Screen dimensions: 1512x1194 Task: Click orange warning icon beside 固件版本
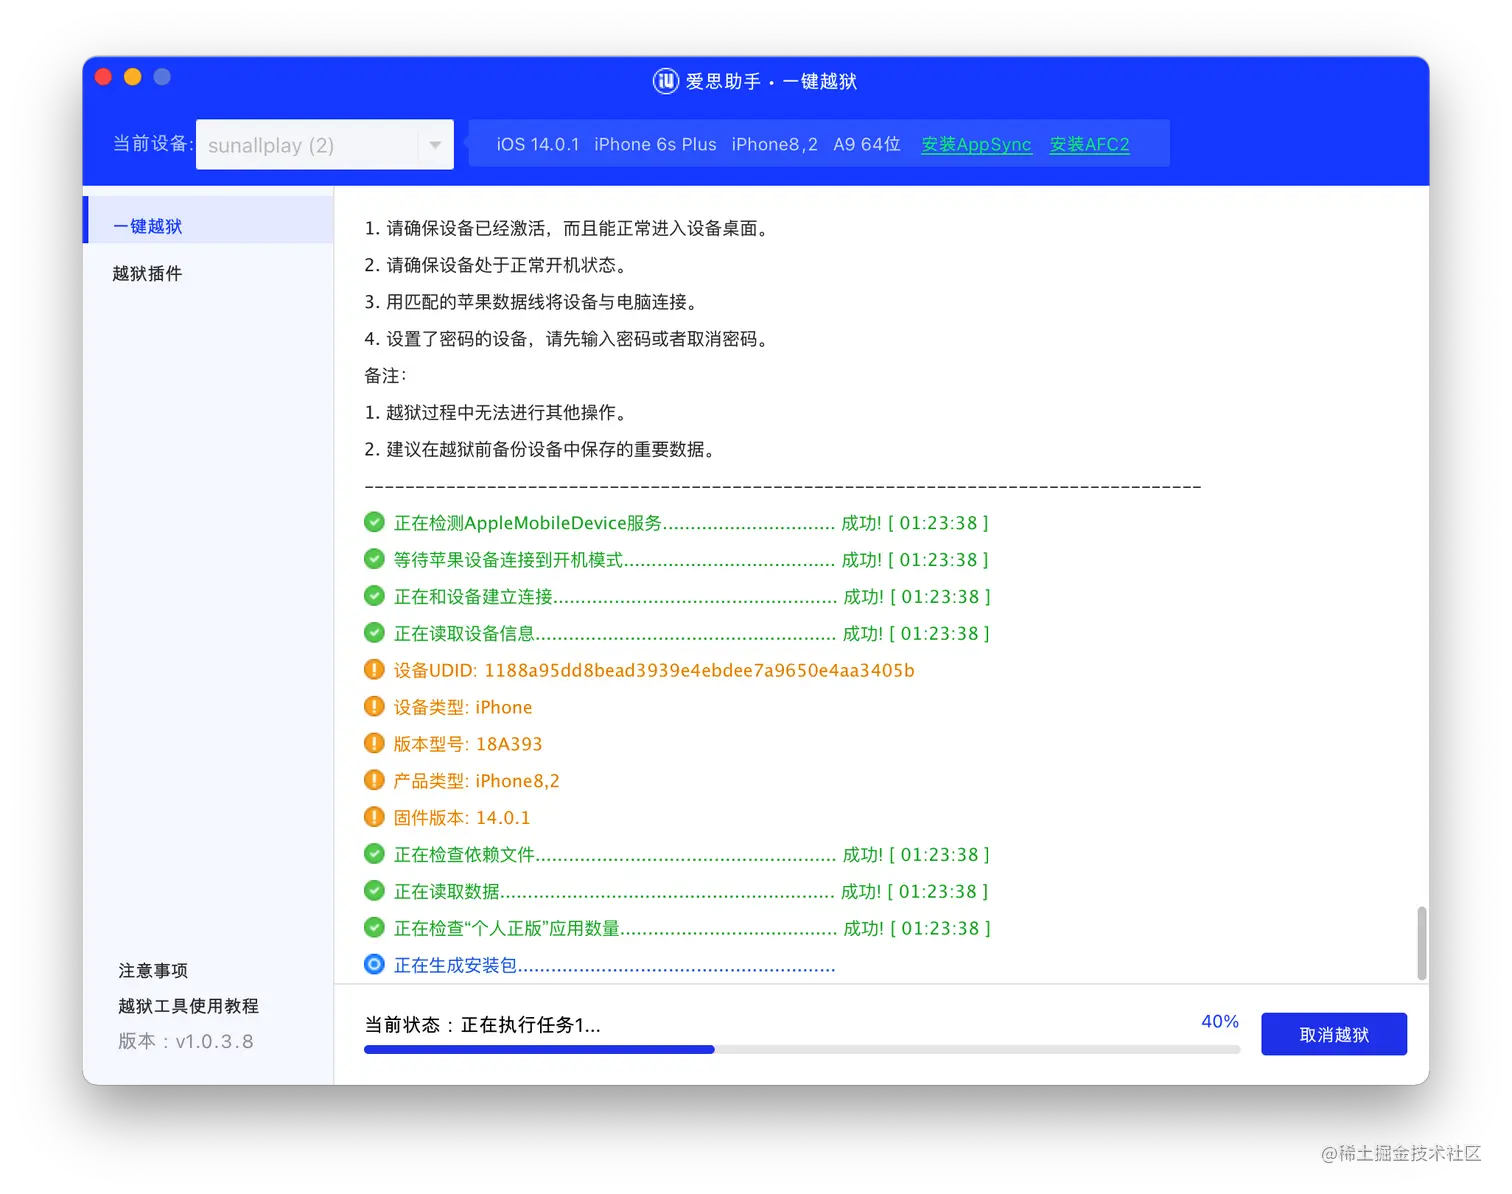coord(374,817)
